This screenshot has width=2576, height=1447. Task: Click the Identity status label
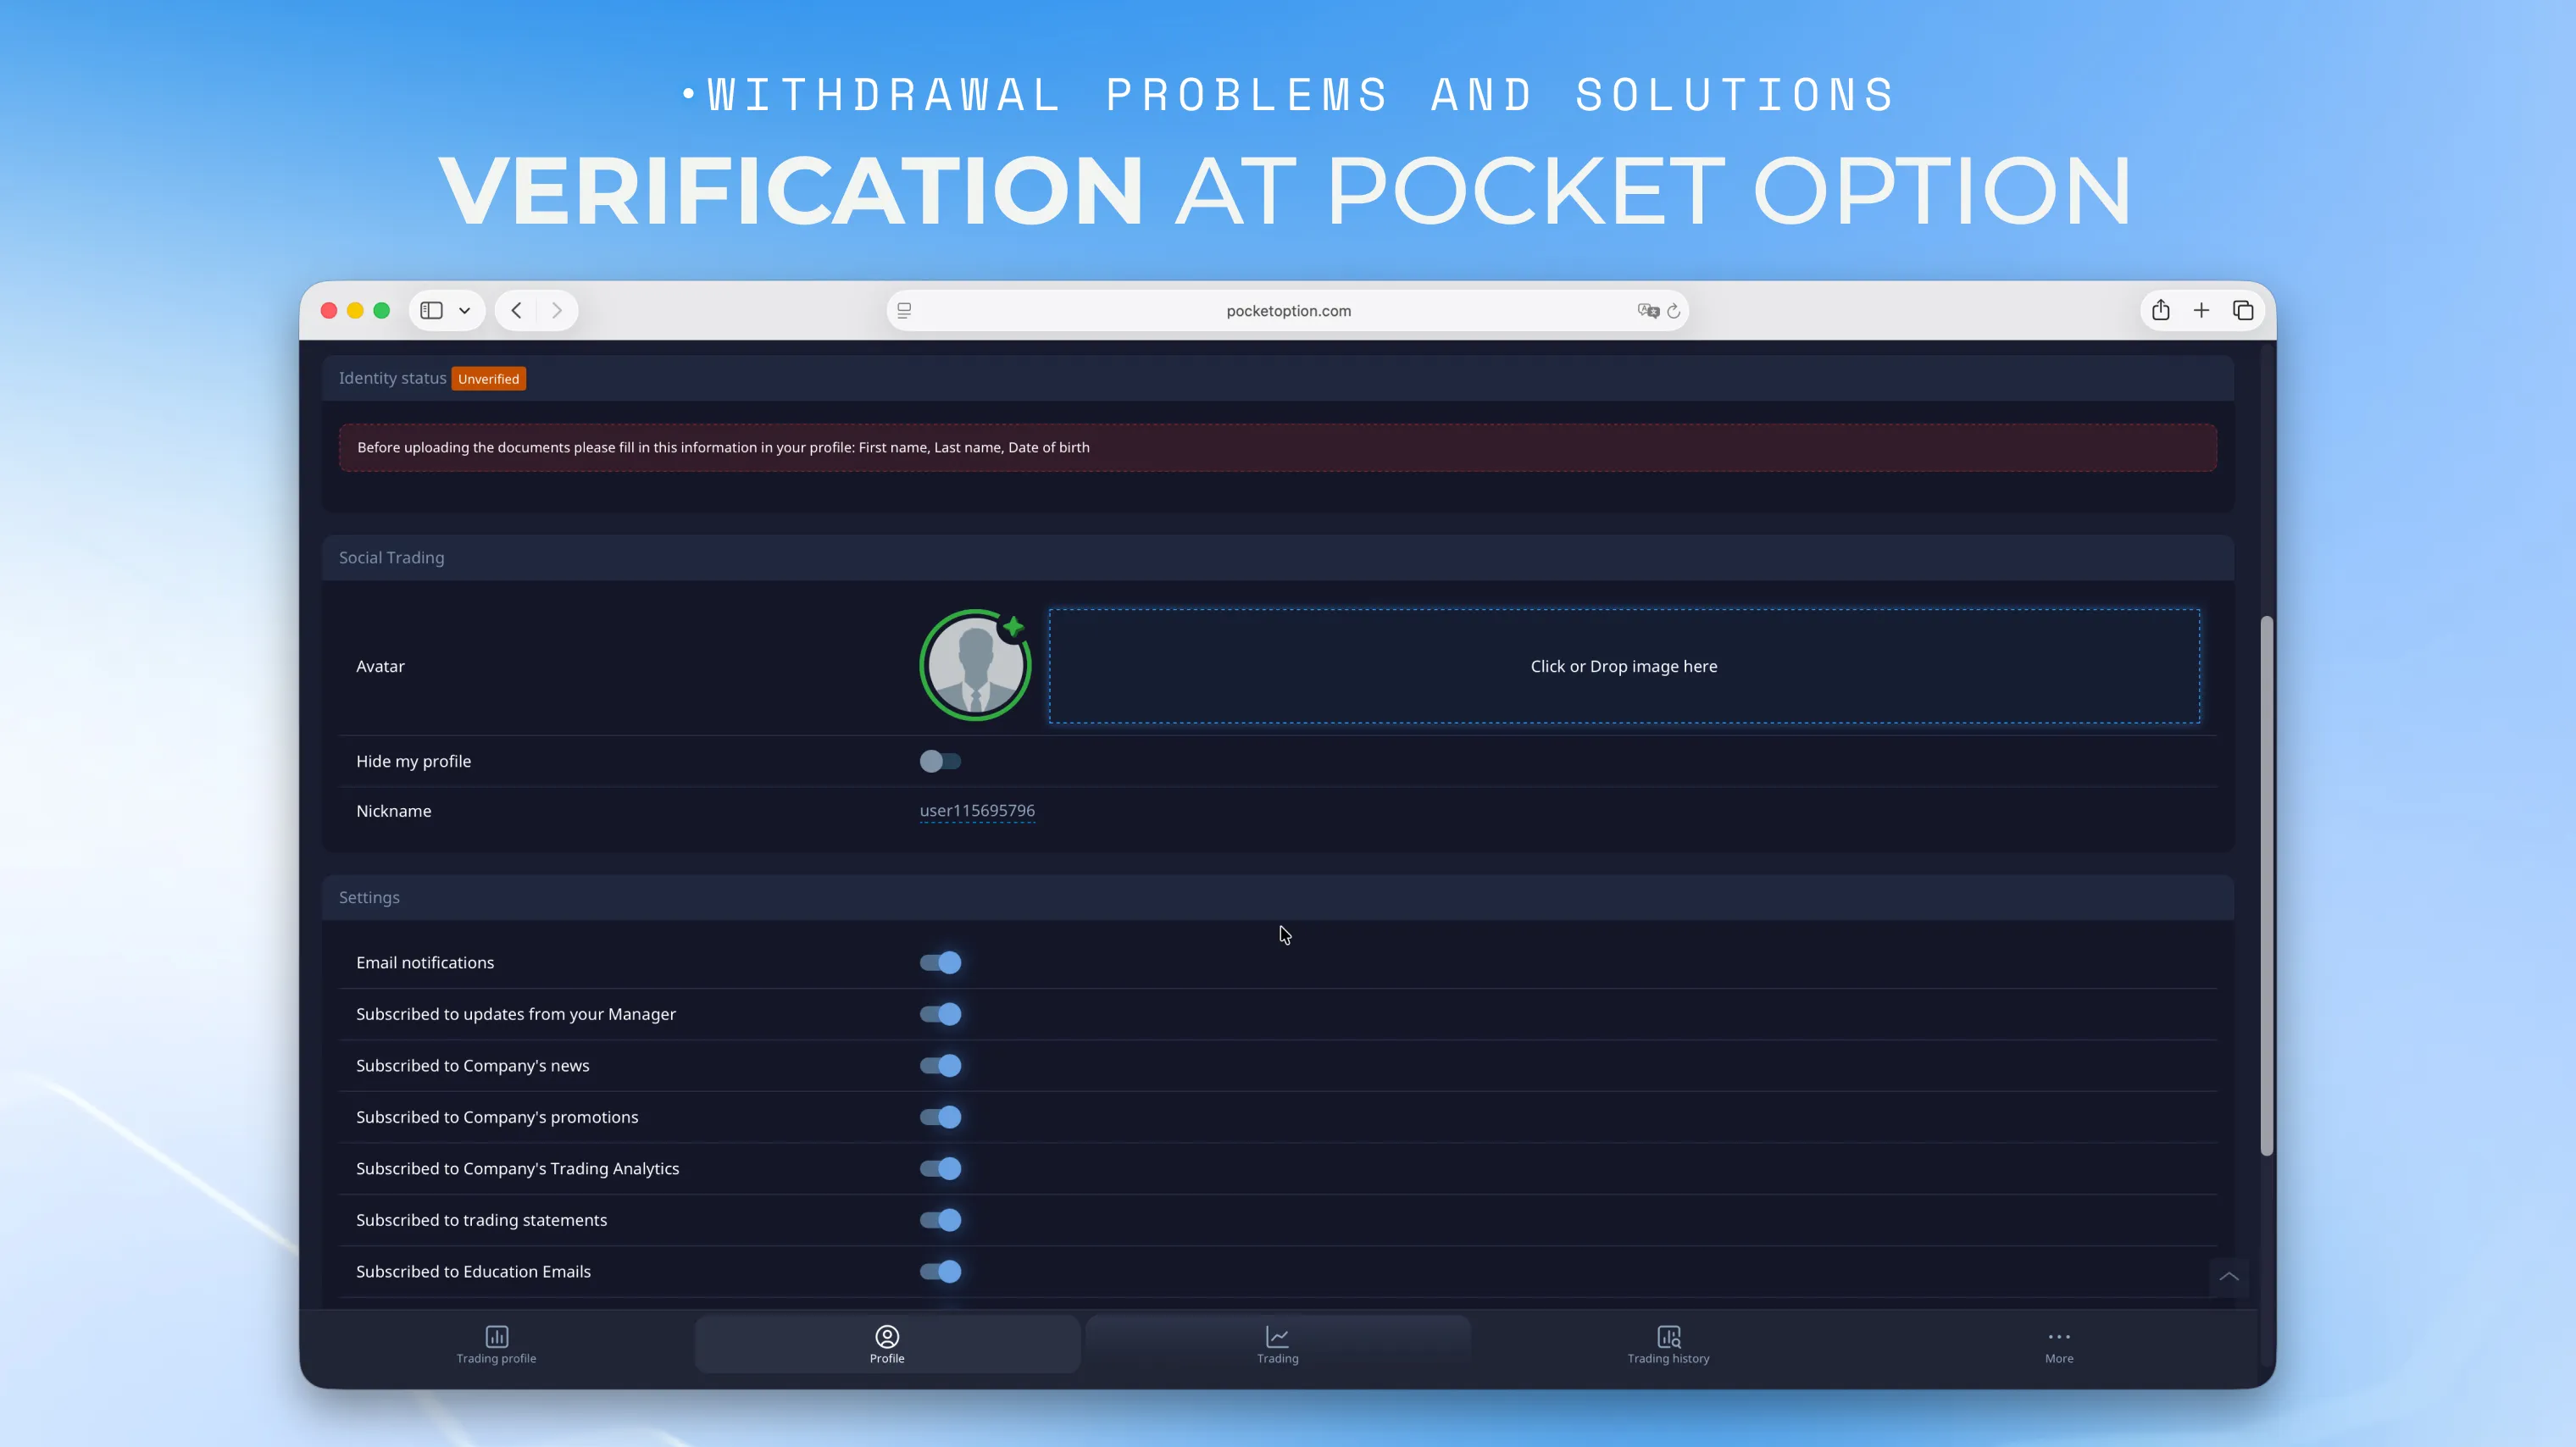392,378
